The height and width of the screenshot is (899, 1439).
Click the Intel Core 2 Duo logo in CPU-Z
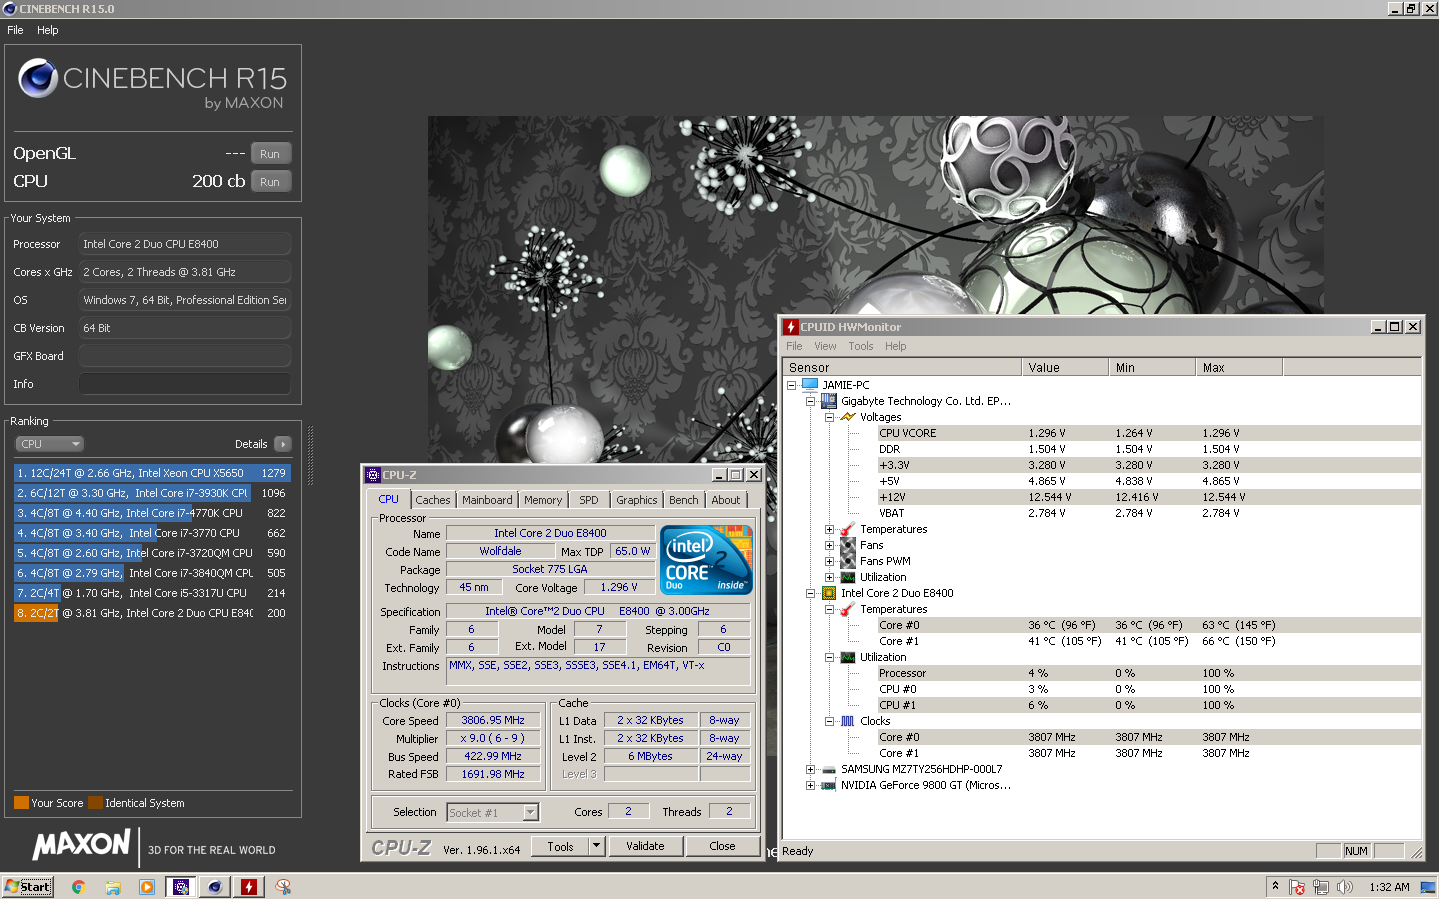coord(707,560)
